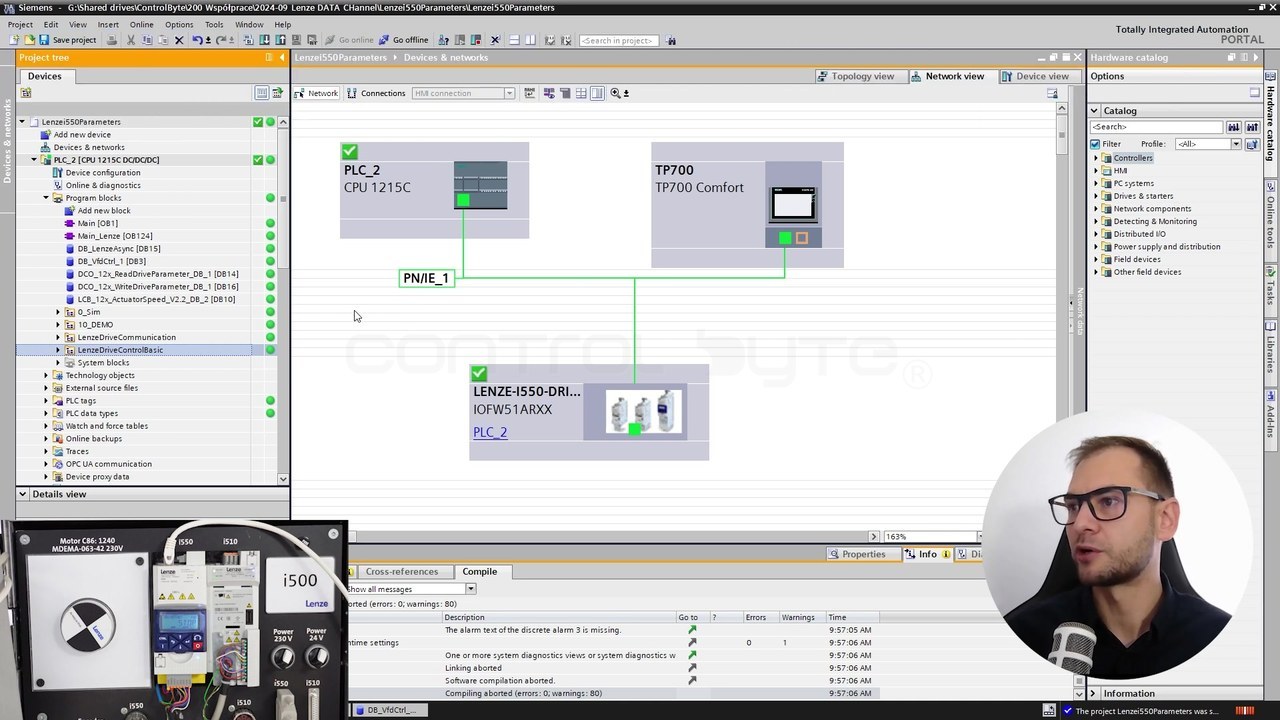
Task: Open the Show all messages dropdown
Action: 470,589
